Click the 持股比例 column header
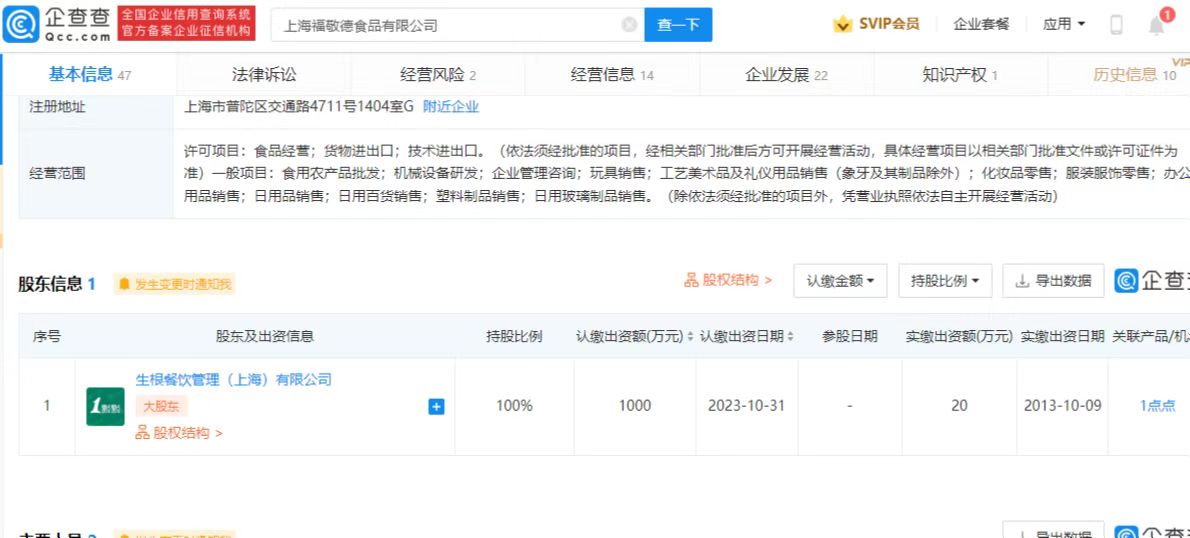 pyautogui.click(x=515, y=336)
